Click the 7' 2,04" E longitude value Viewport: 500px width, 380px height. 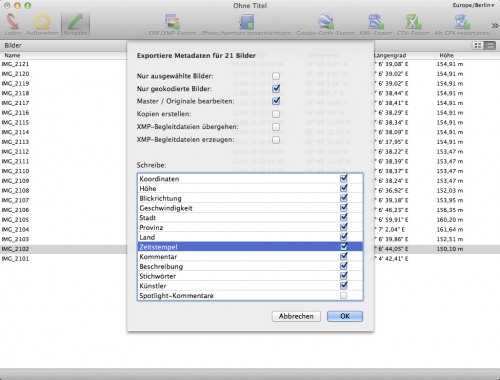tap(389, 229)
